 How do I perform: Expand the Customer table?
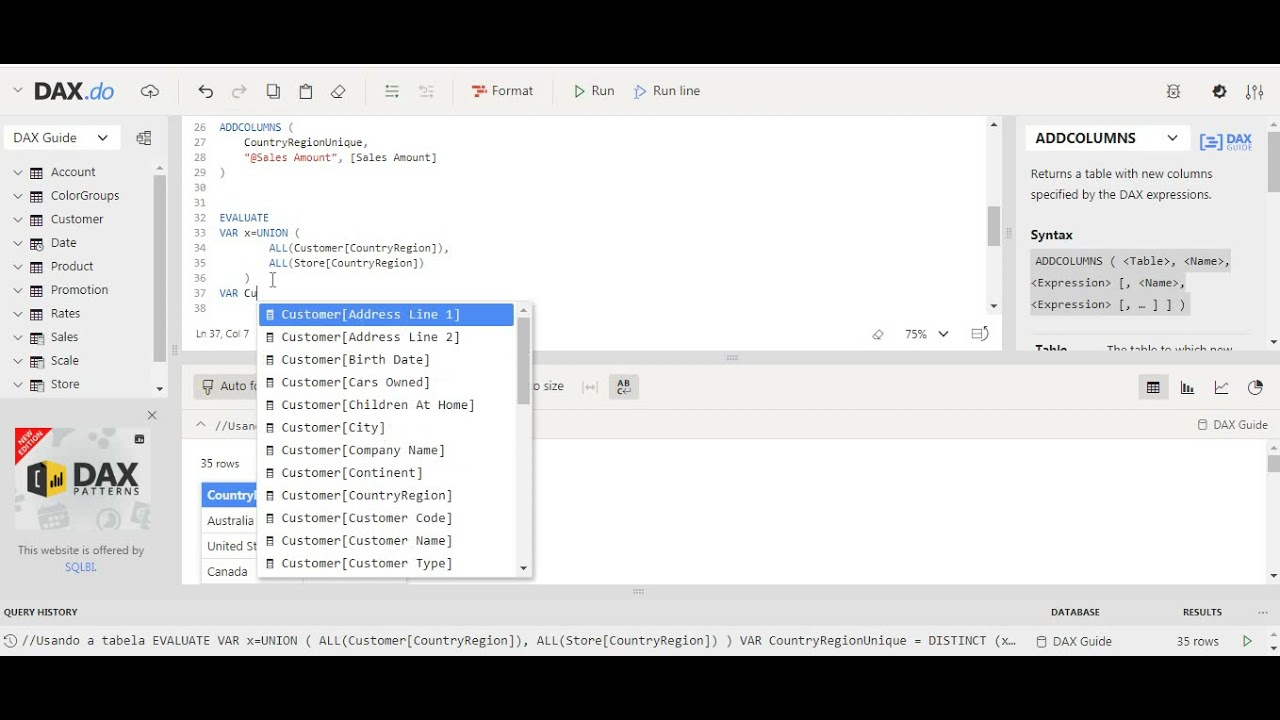click(17, 219)
